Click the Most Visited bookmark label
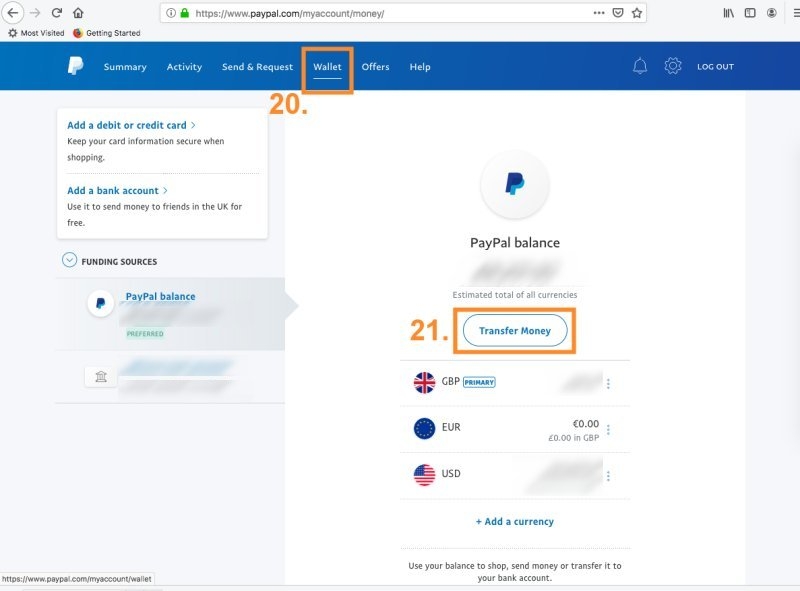Viewport: 800px width, 591px height. click(42, 33)
